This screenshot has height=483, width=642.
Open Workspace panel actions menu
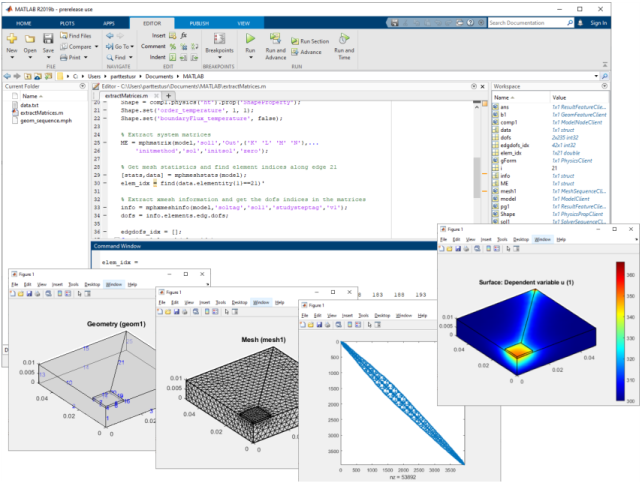[605, 86]
